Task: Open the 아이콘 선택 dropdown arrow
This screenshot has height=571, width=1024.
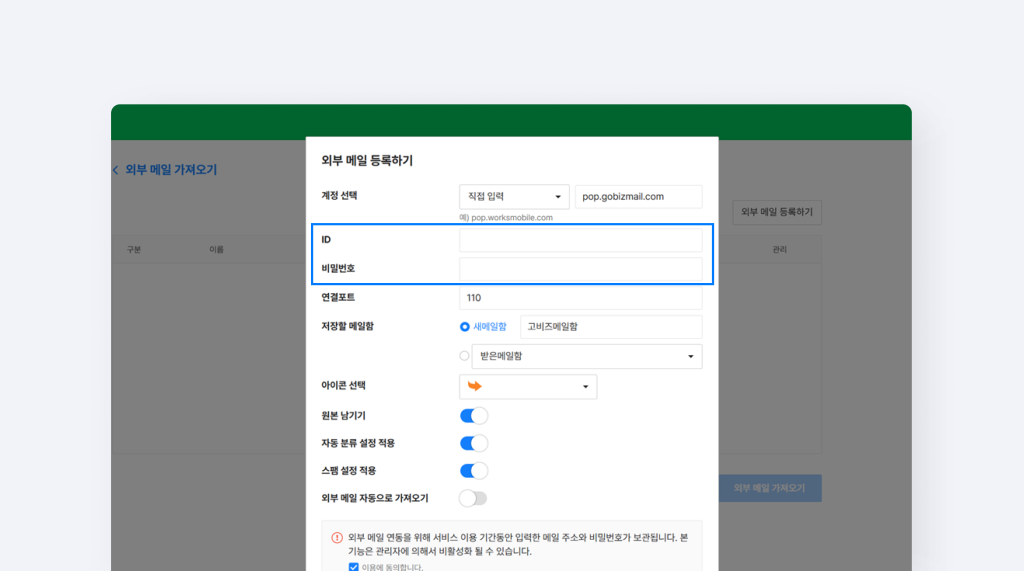Action: pyautogui.click(x=585, y=387)
